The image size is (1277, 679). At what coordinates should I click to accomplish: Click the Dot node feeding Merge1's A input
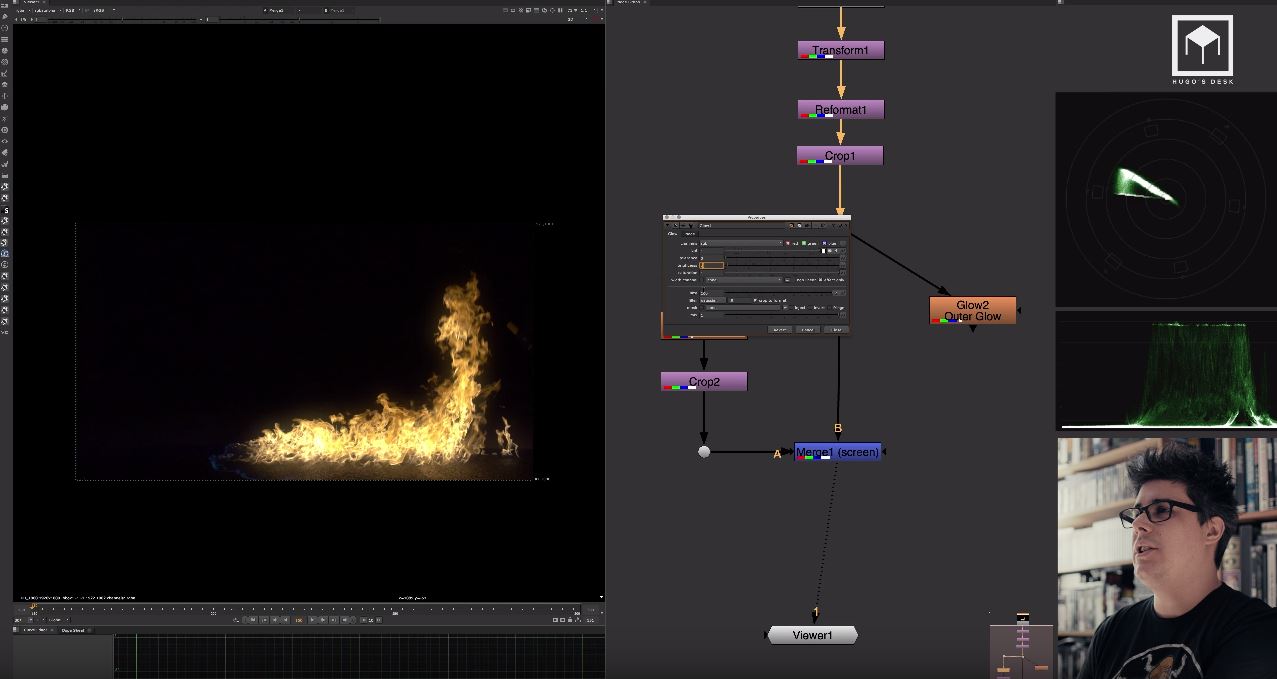click(704, 451)
